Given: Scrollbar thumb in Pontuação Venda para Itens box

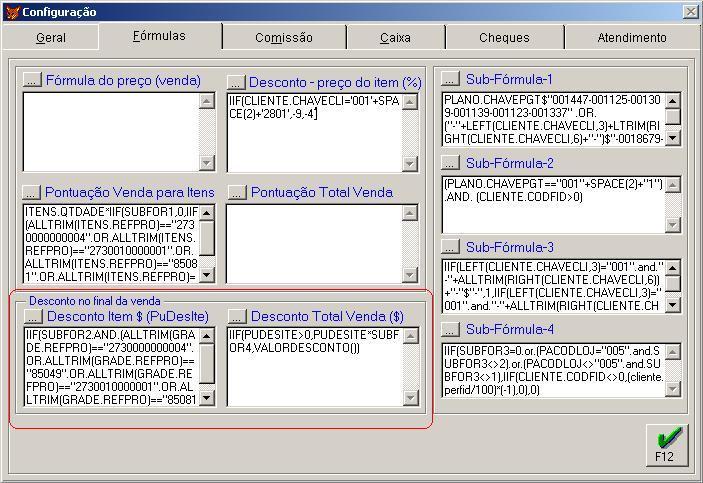Looking at the screenshot, I should [207, 238].
